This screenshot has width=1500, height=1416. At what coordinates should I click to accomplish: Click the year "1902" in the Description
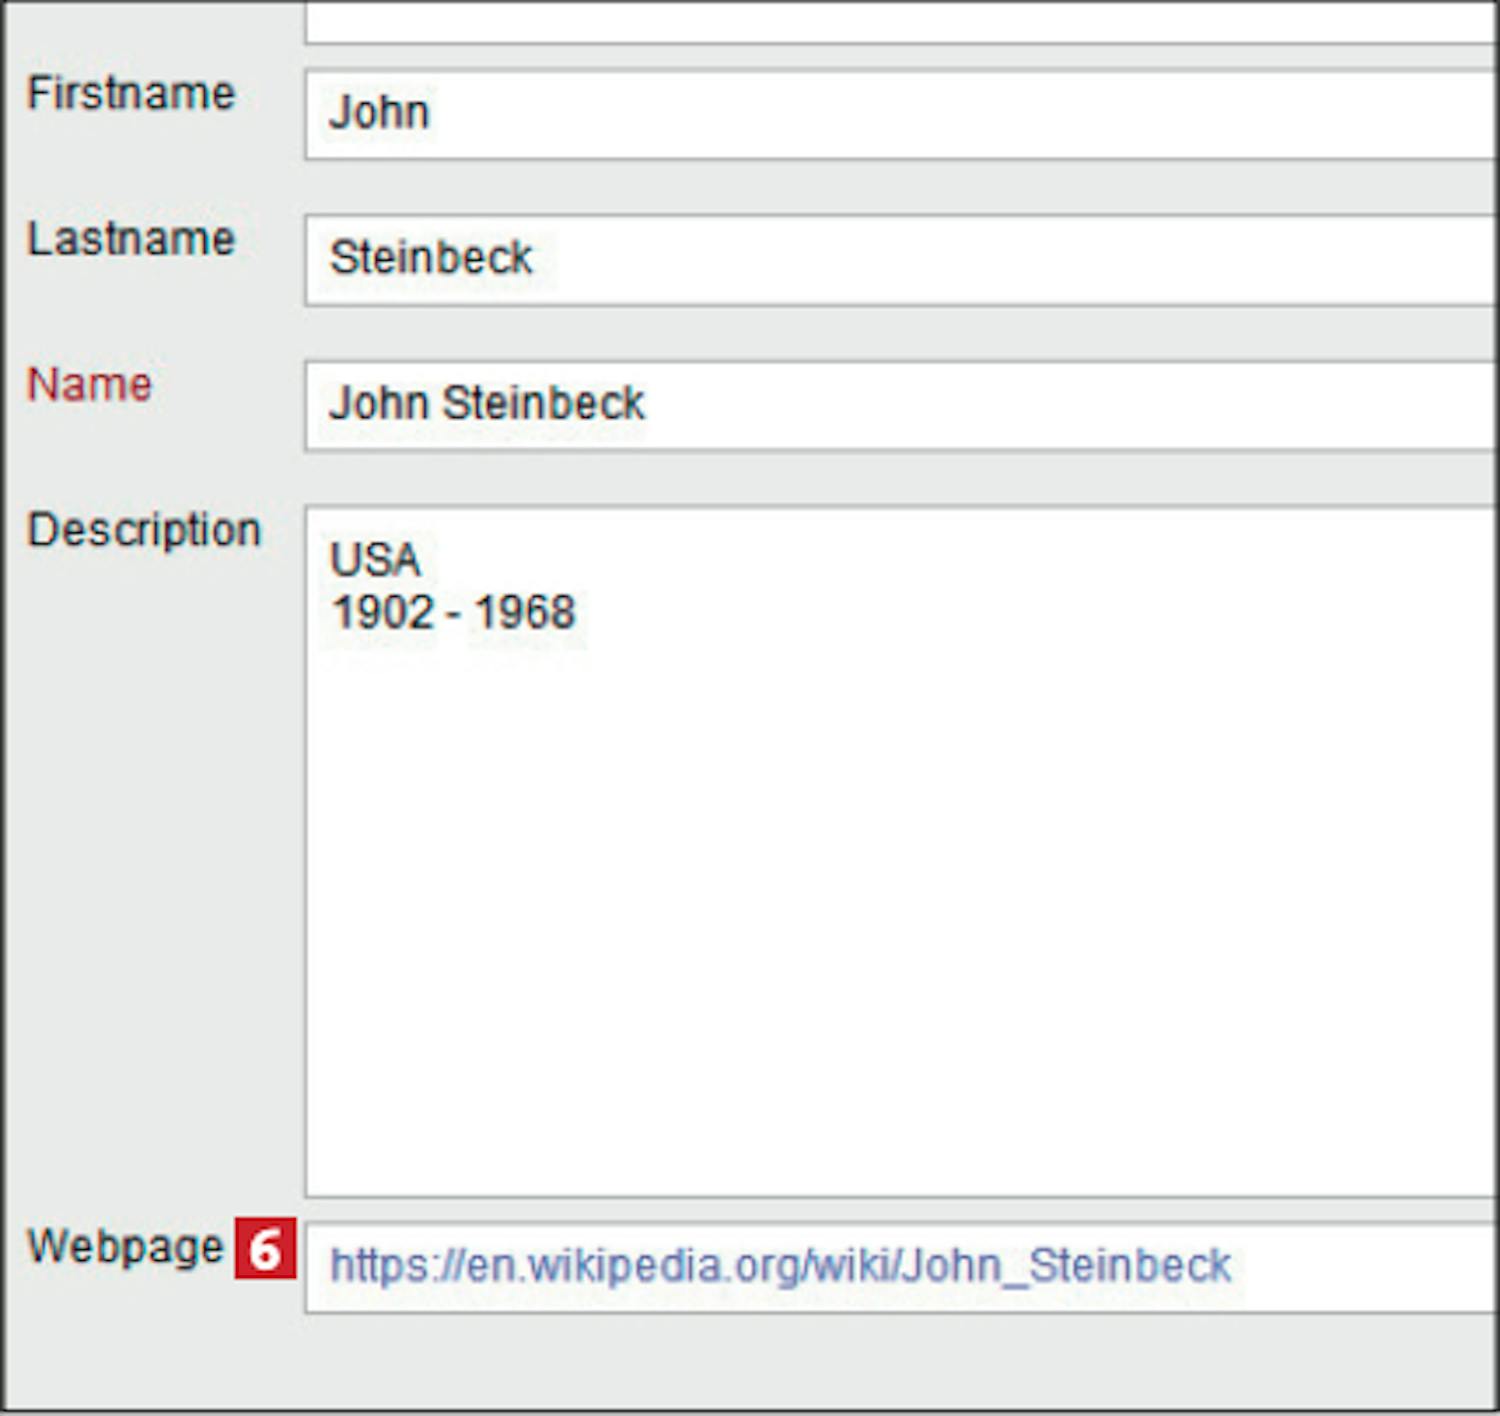383,613
